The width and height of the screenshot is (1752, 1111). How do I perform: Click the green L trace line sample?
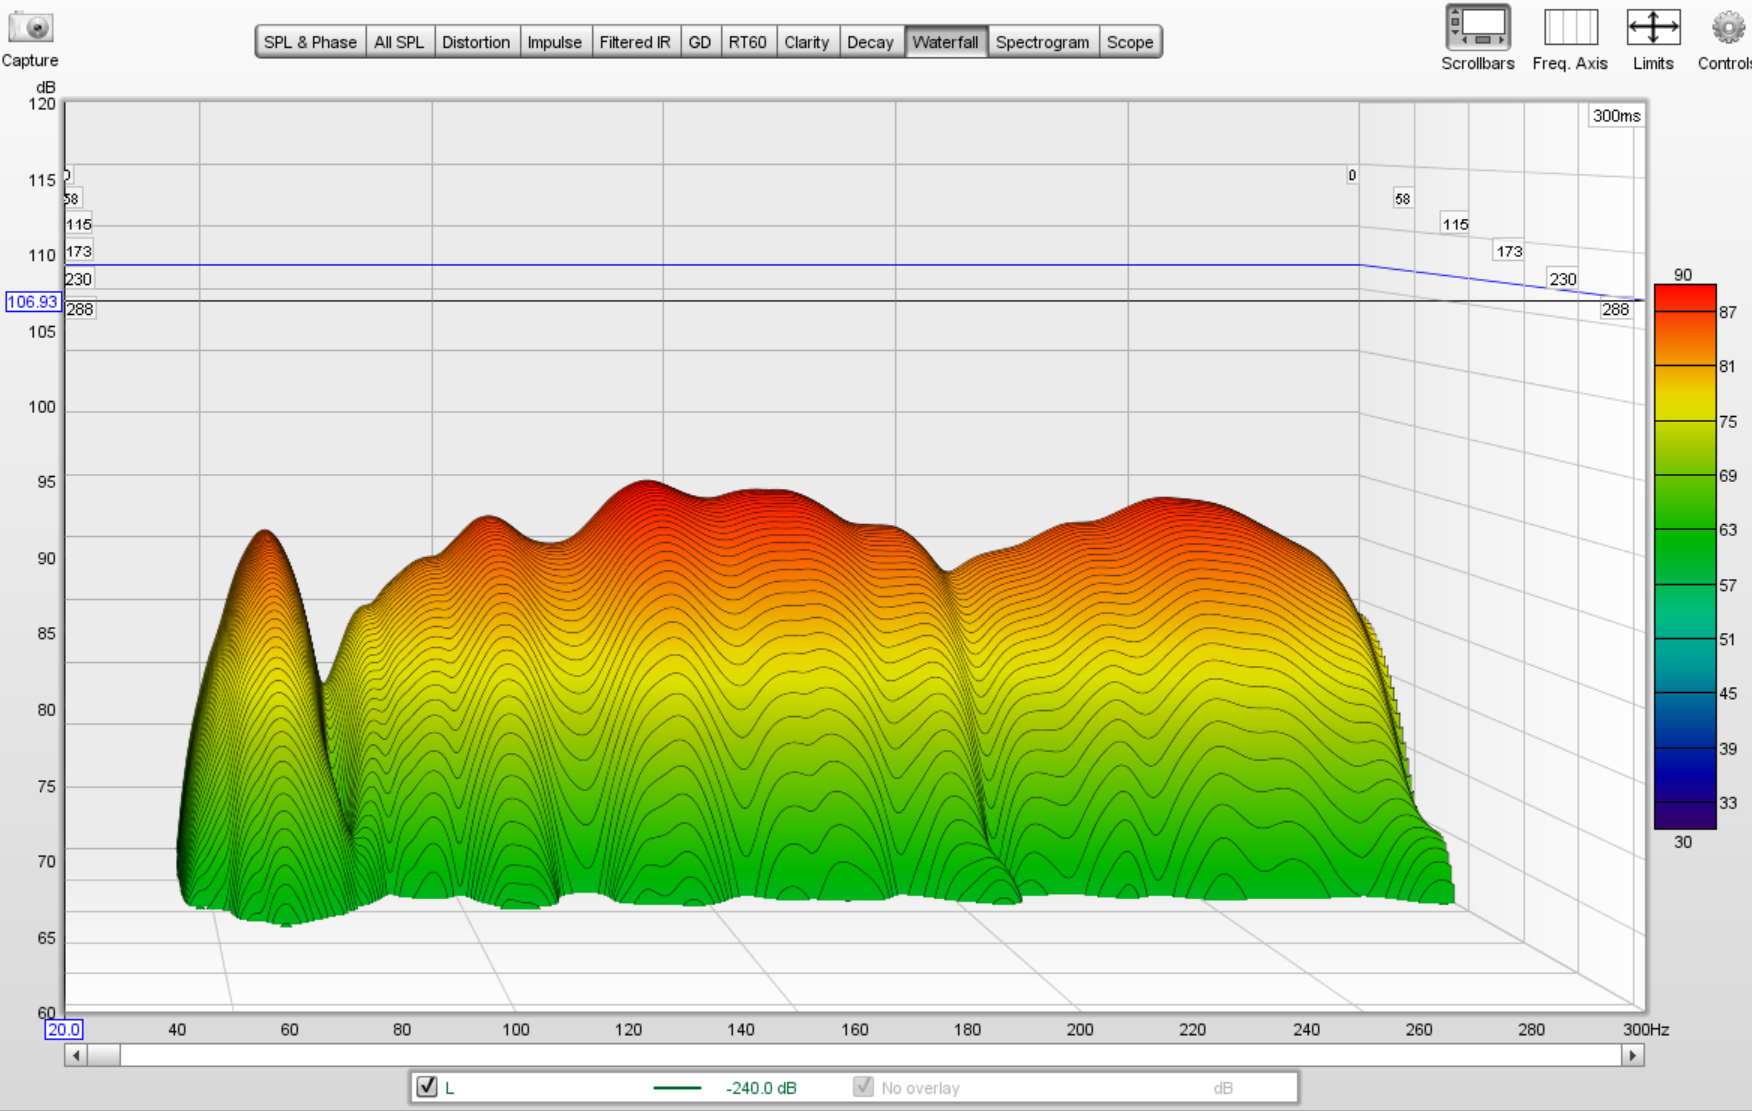pos(677,1088)
